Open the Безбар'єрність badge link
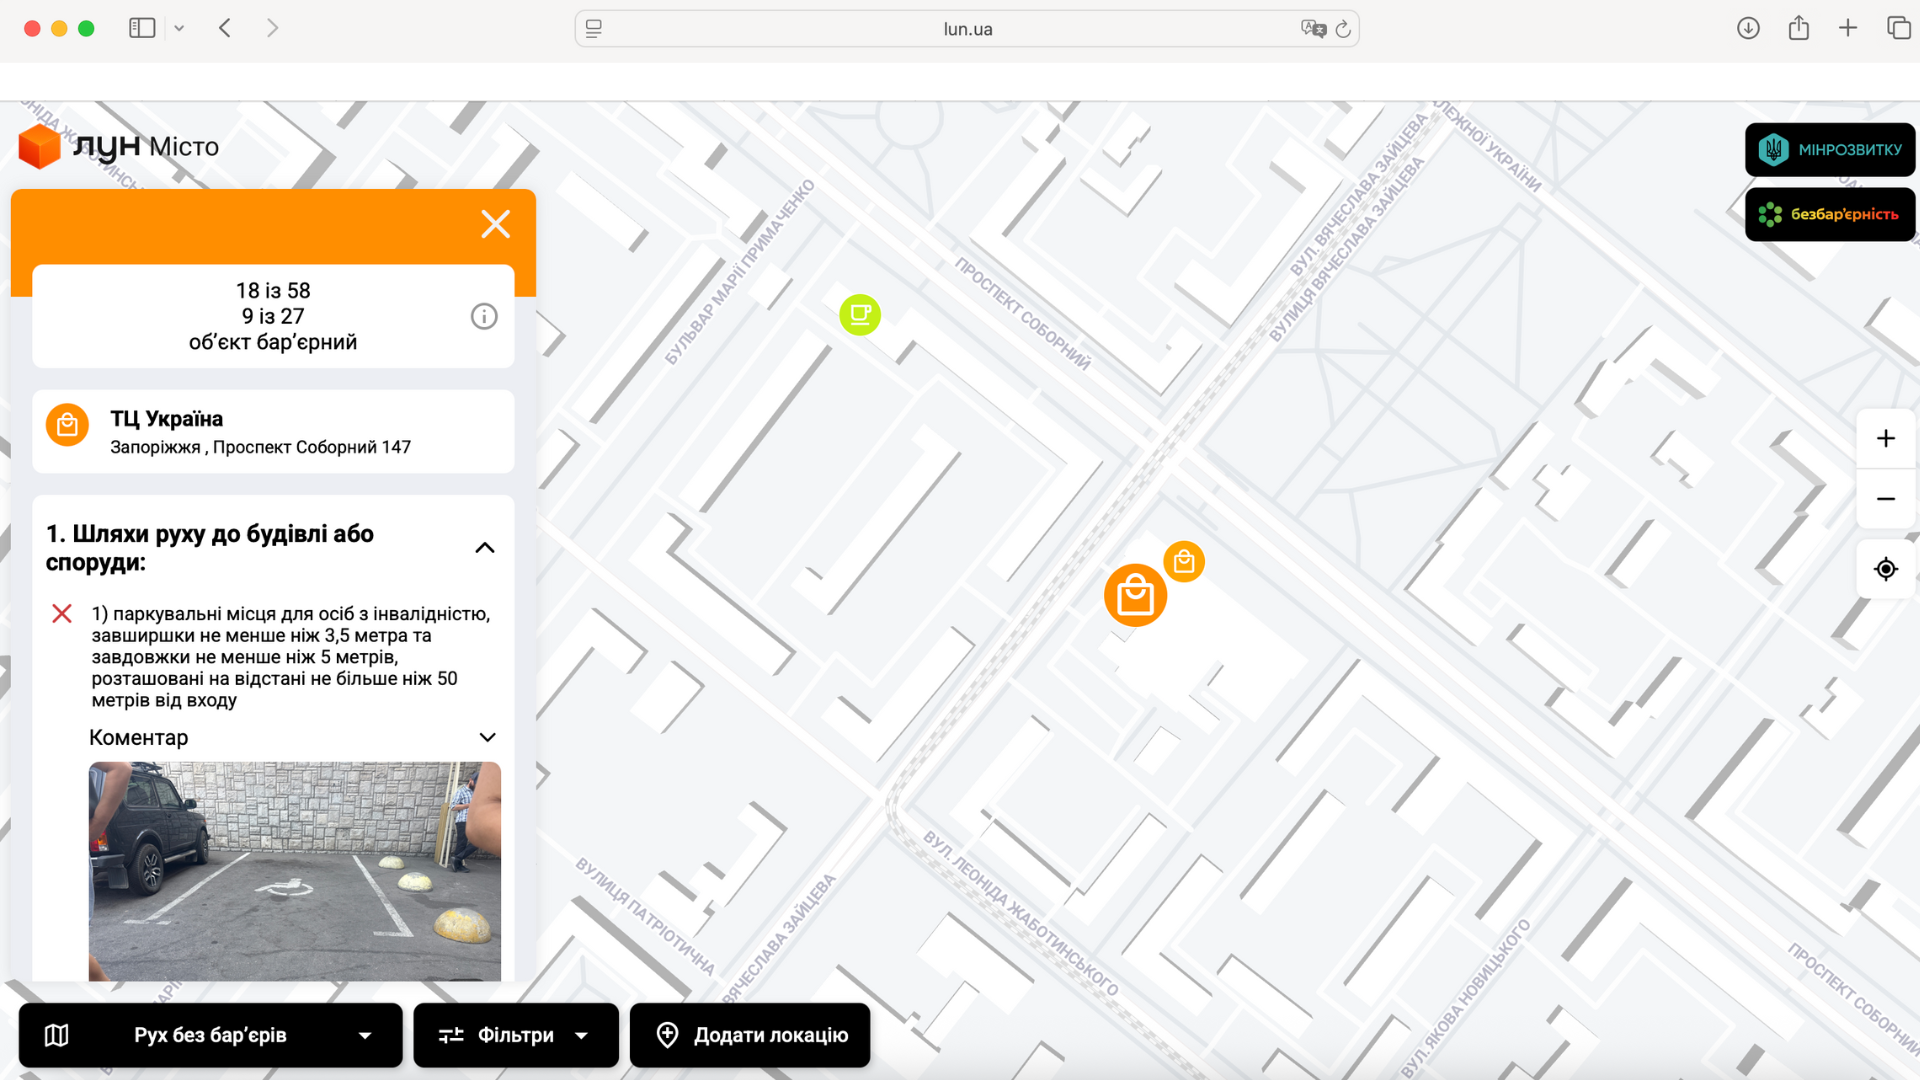Screen dimensions: 1920x1080 coord(1829,214)
